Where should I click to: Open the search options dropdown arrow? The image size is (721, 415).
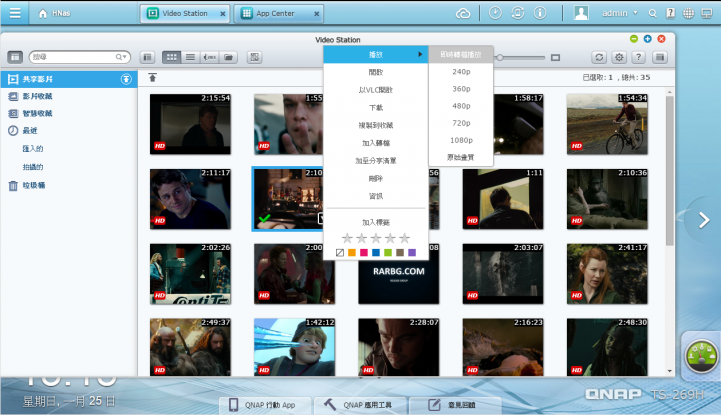(x=124, y=57)
